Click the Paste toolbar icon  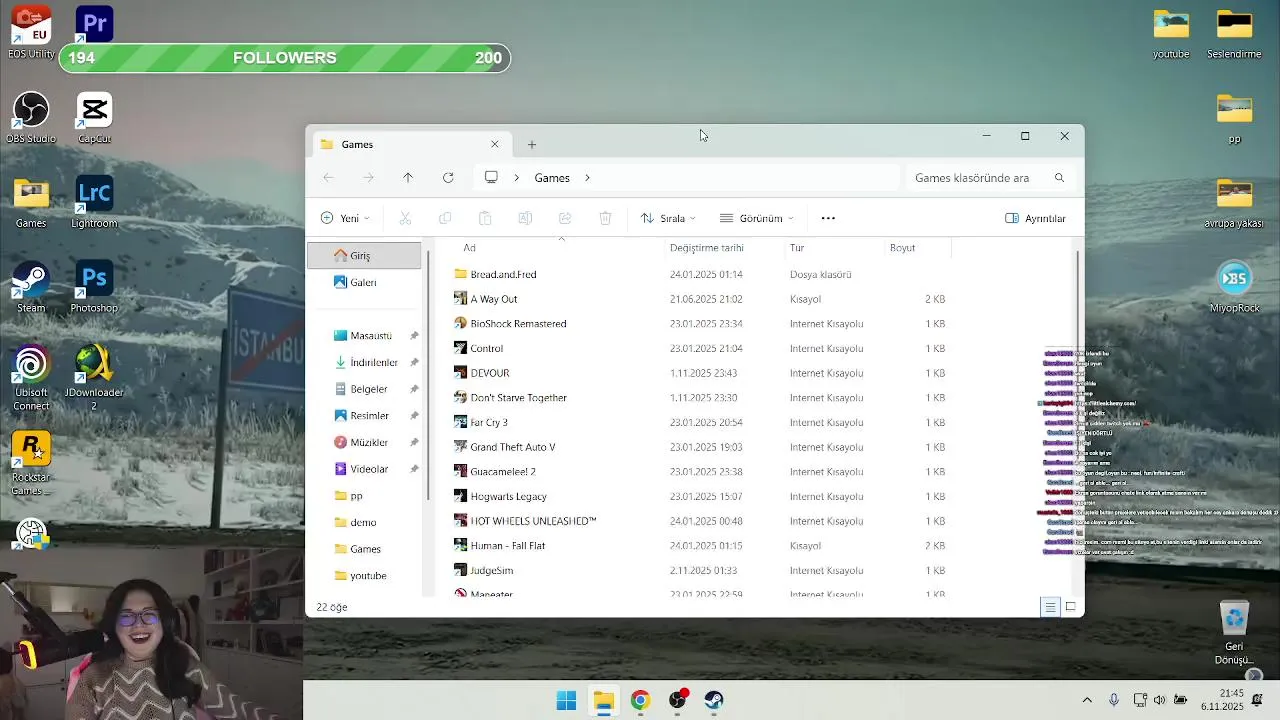[x=485, y=218]
